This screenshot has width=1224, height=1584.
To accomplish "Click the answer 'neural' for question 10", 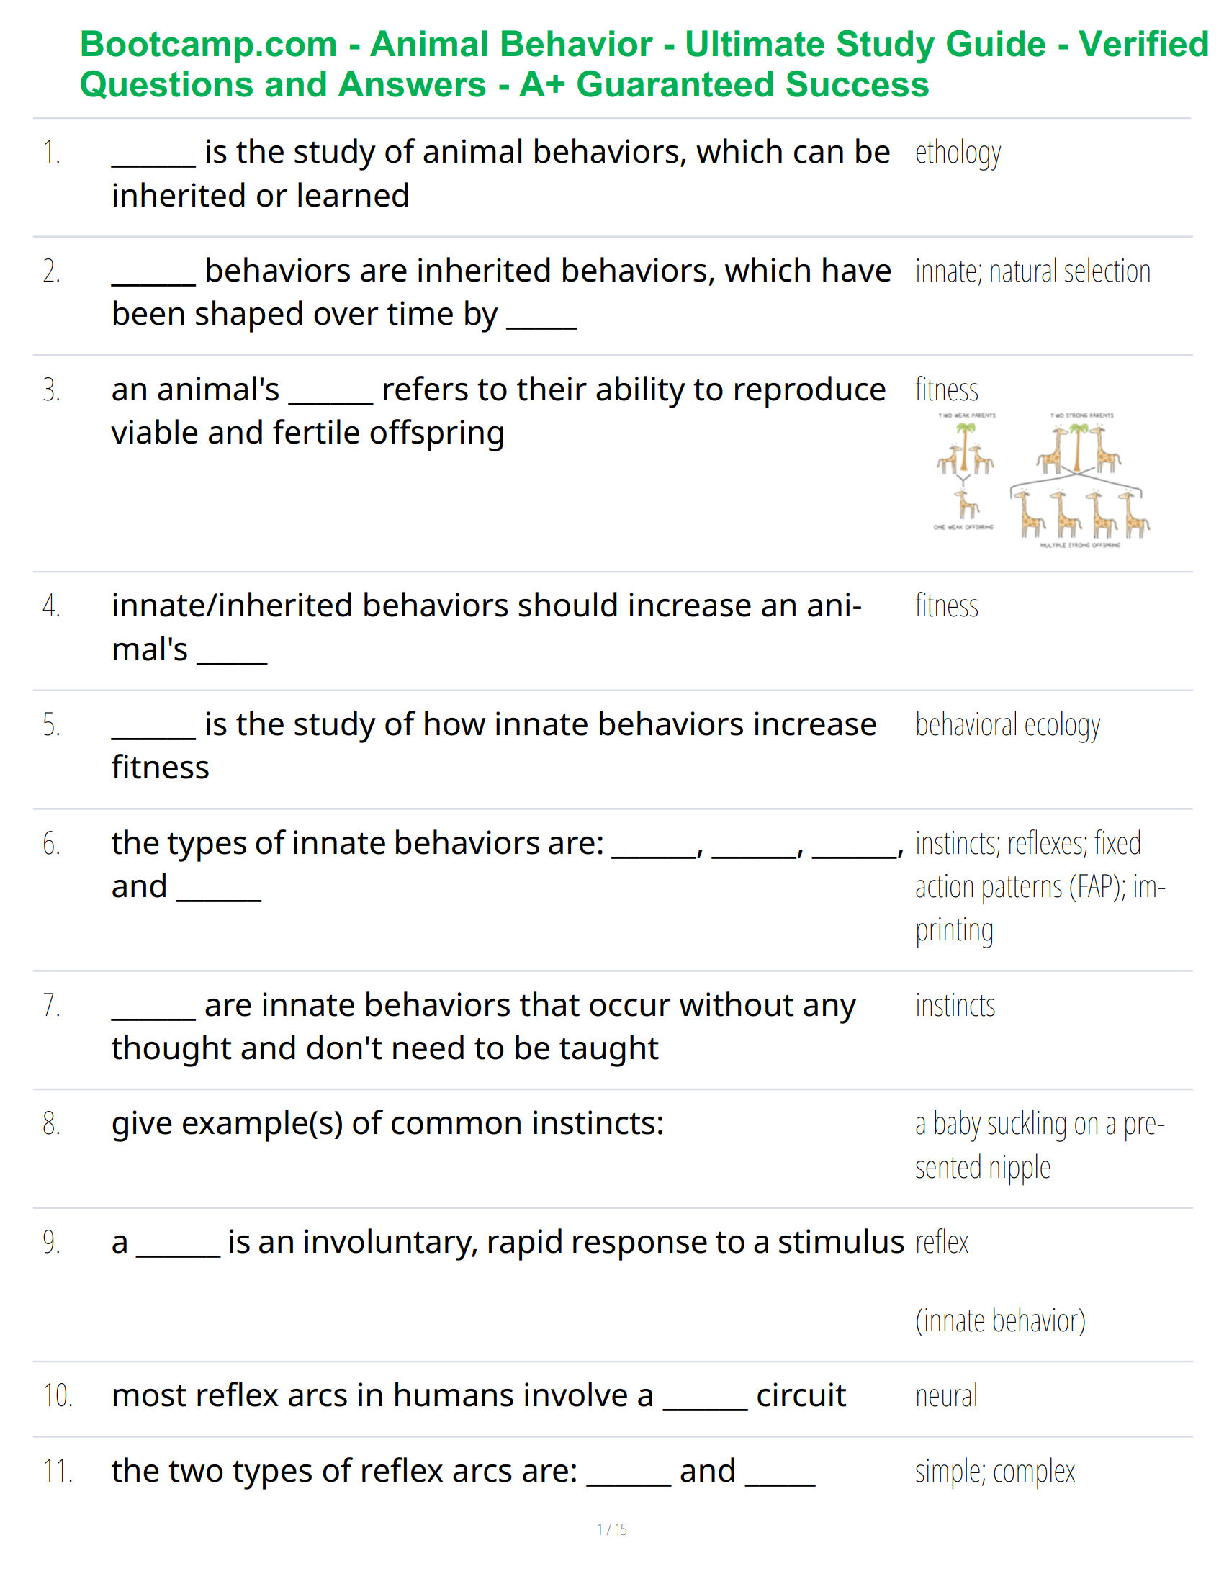I will (x=946, y=1395).
